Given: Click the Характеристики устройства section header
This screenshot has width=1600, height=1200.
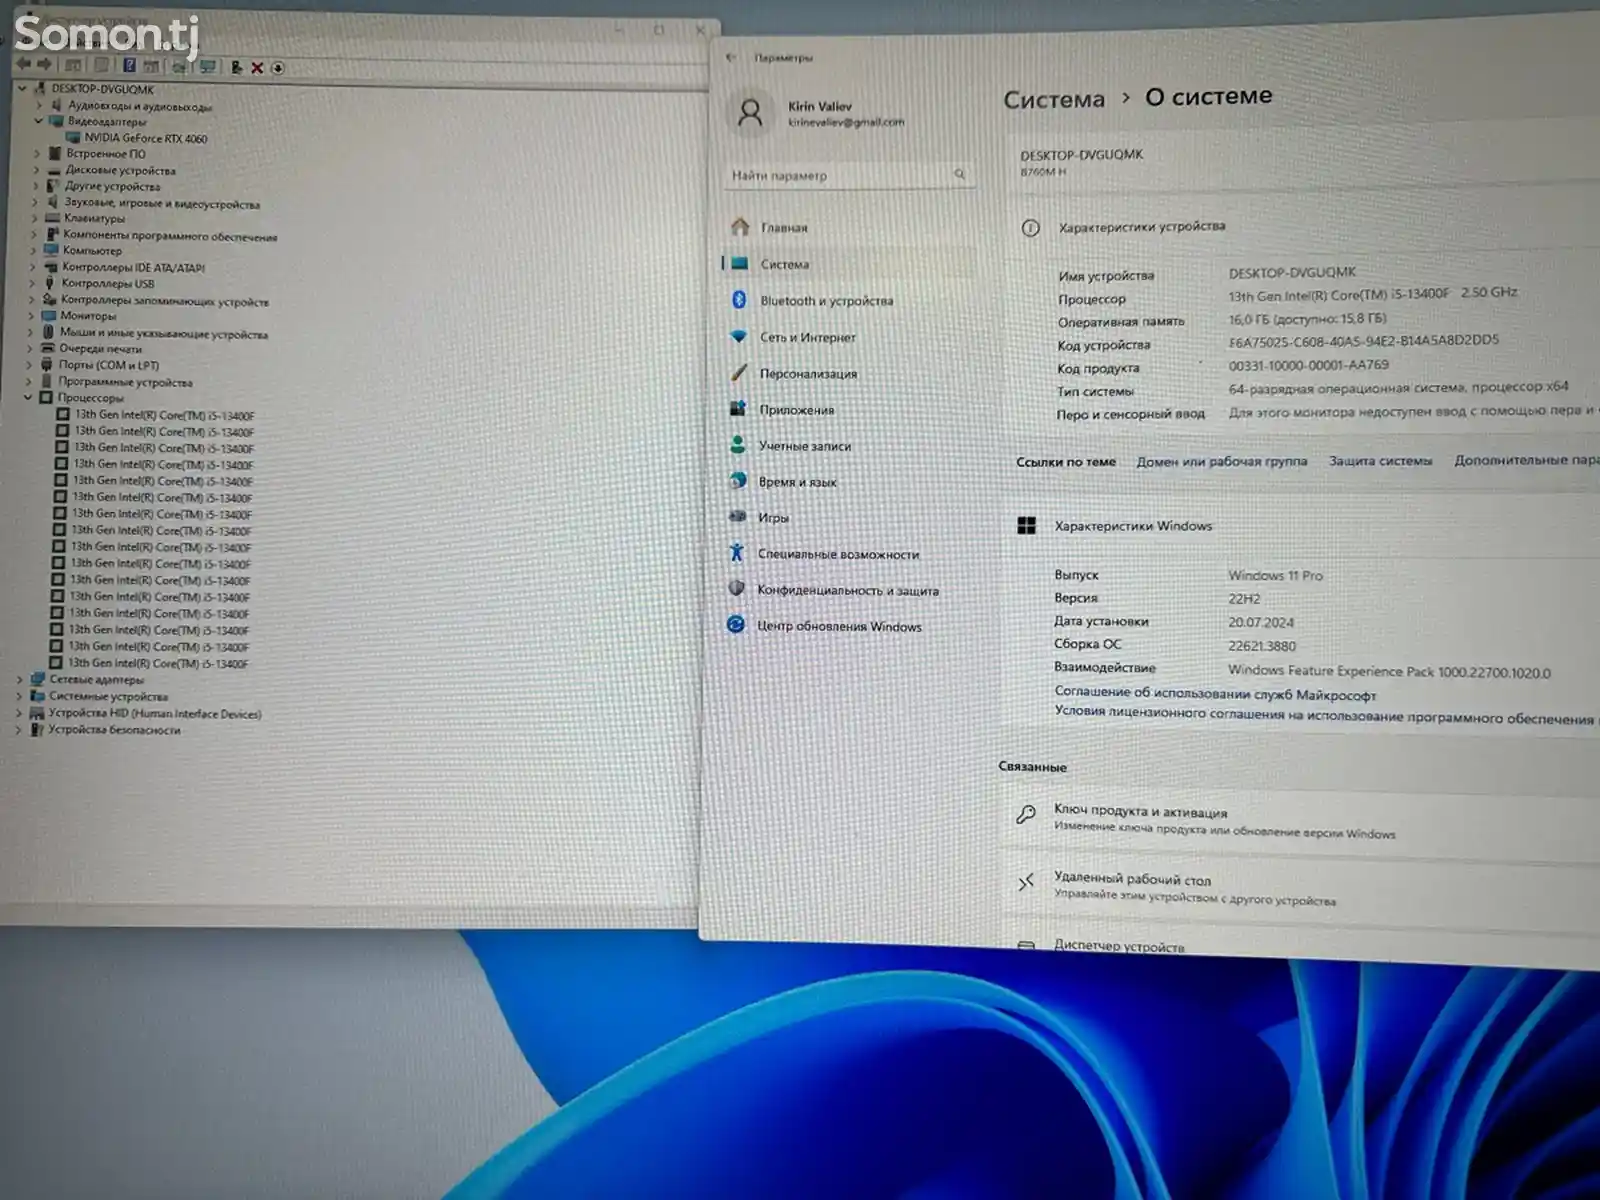Looking at the screenshot, I should click(1142, 226).
